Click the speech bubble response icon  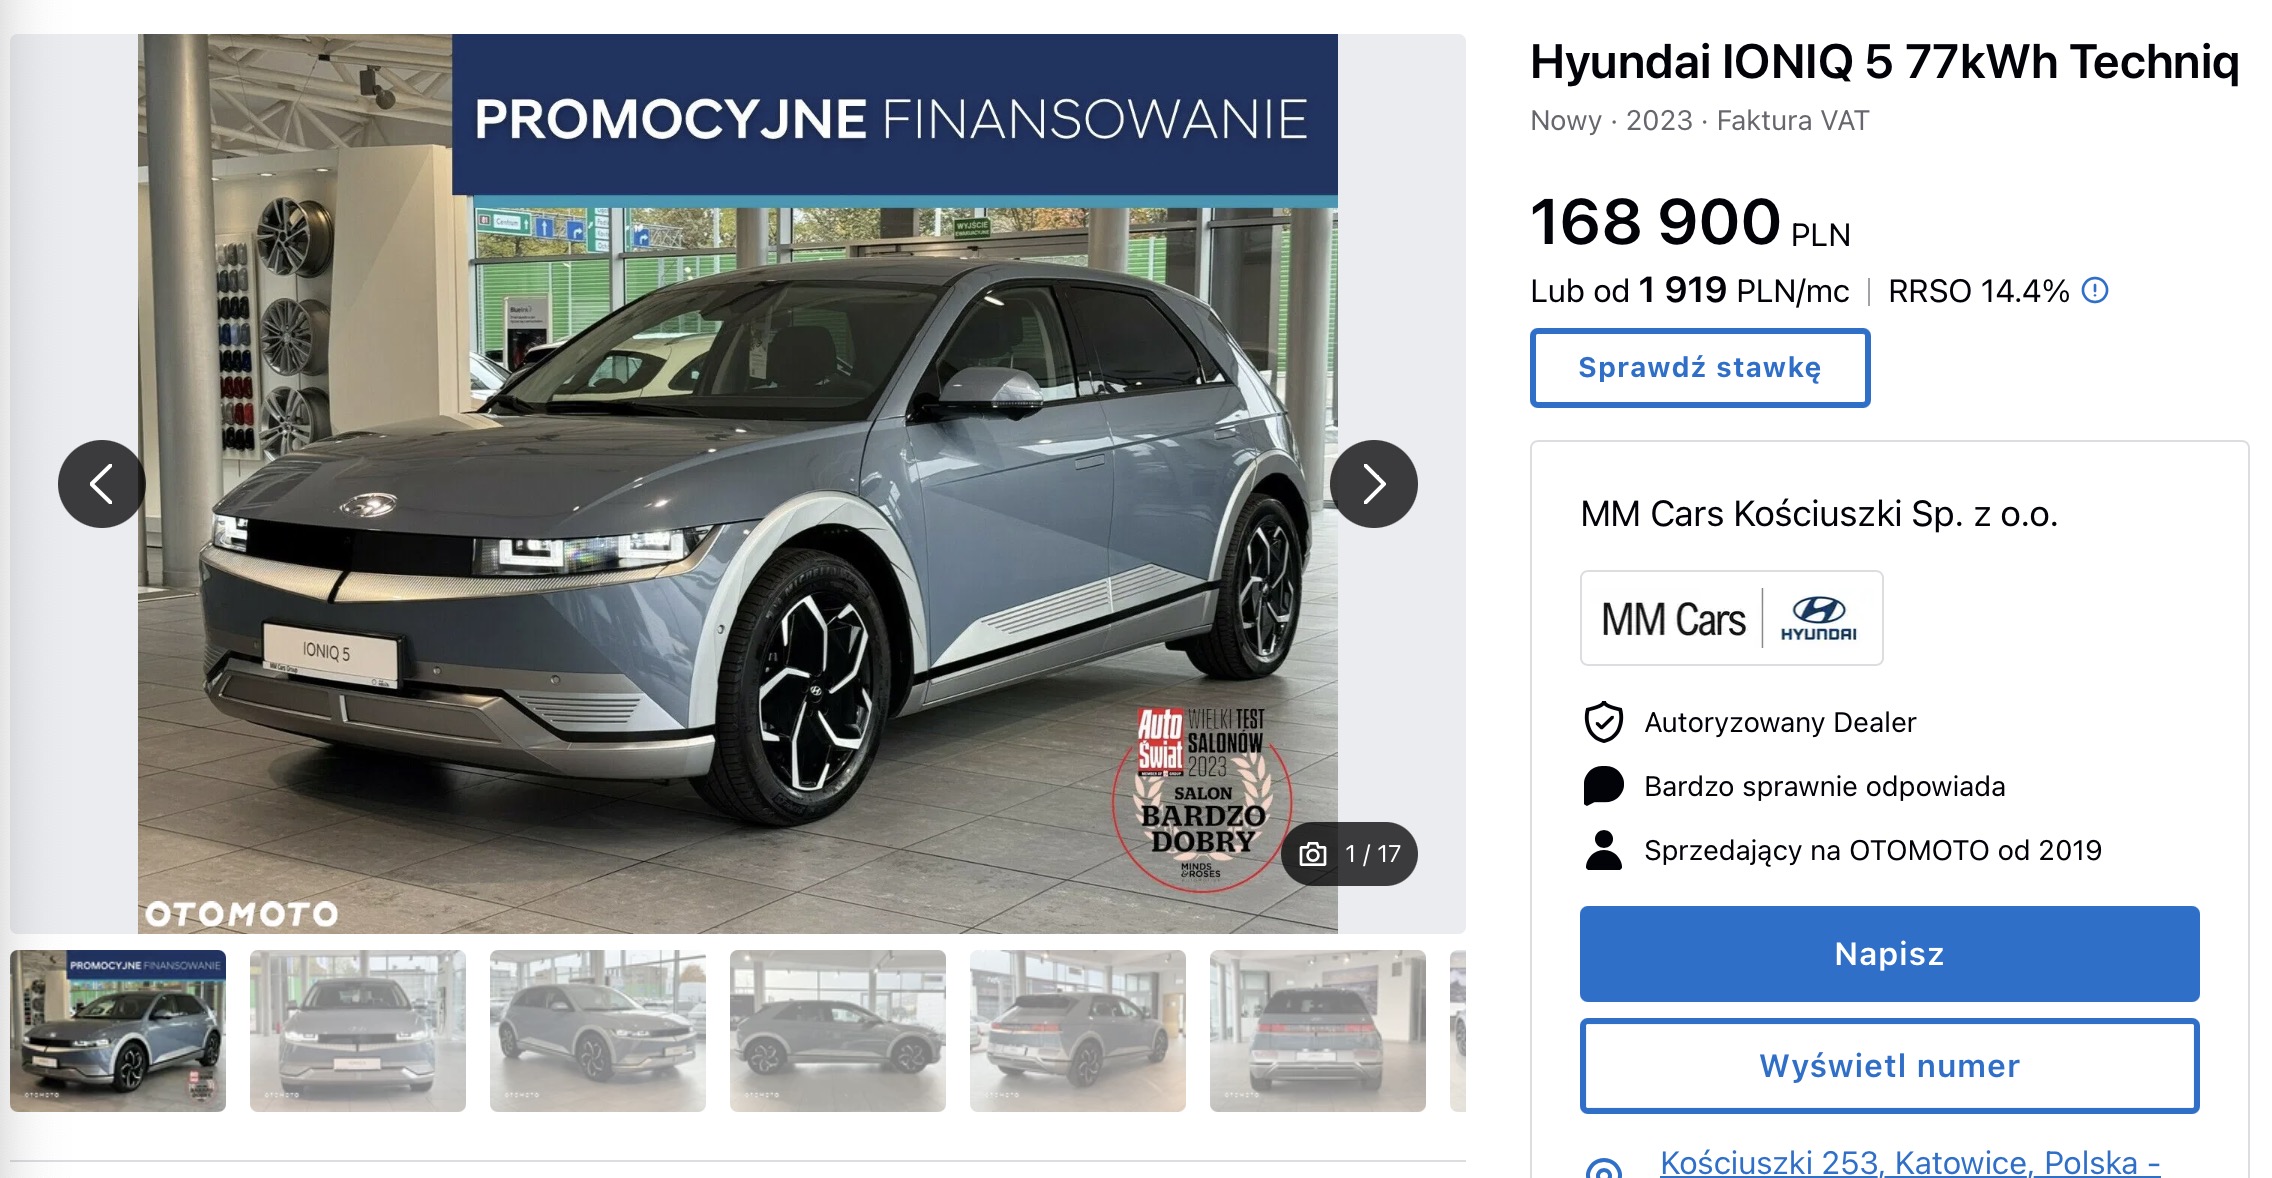pos(1603,786)
